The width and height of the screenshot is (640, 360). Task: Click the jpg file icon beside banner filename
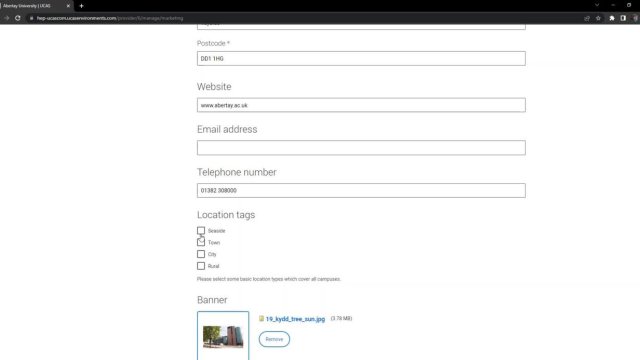point(261,318)
